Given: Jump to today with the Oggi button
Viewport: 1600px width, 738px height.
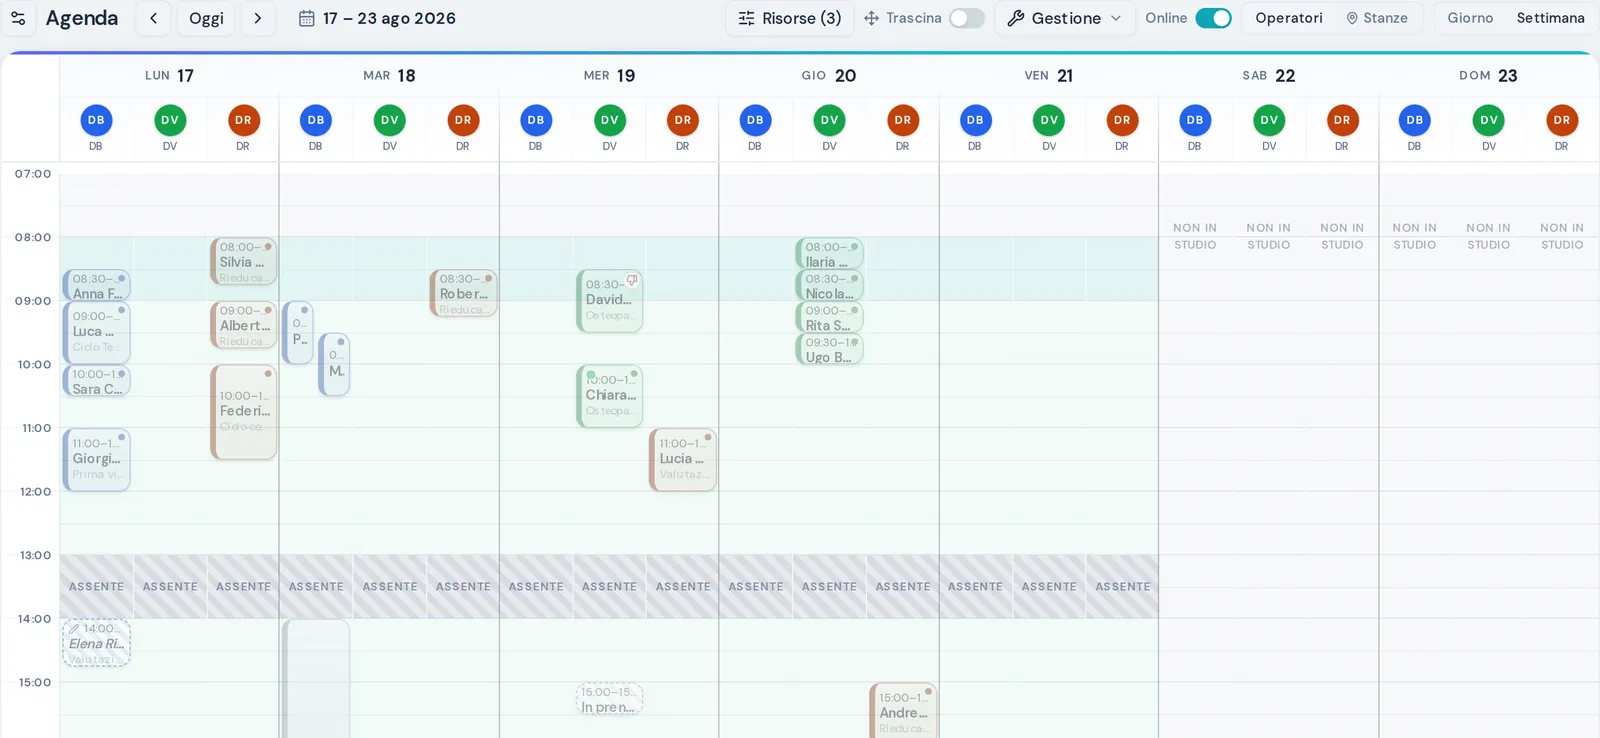Looking at the screenshot, I should (206, 18).
